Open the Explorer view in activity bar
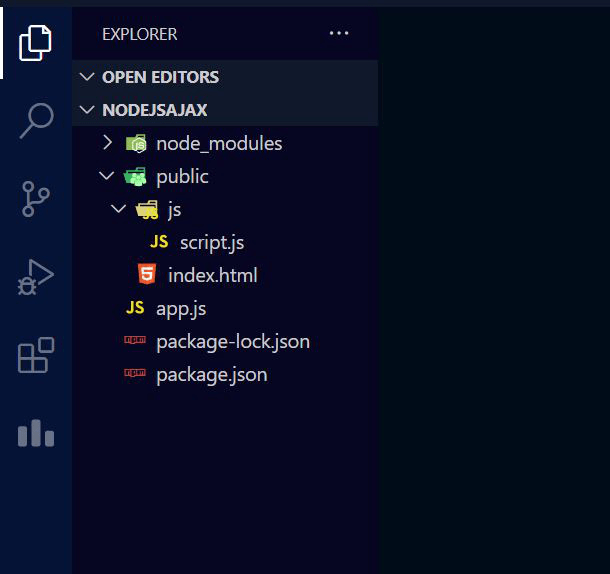The image size is (610, 574). point(35,43)
